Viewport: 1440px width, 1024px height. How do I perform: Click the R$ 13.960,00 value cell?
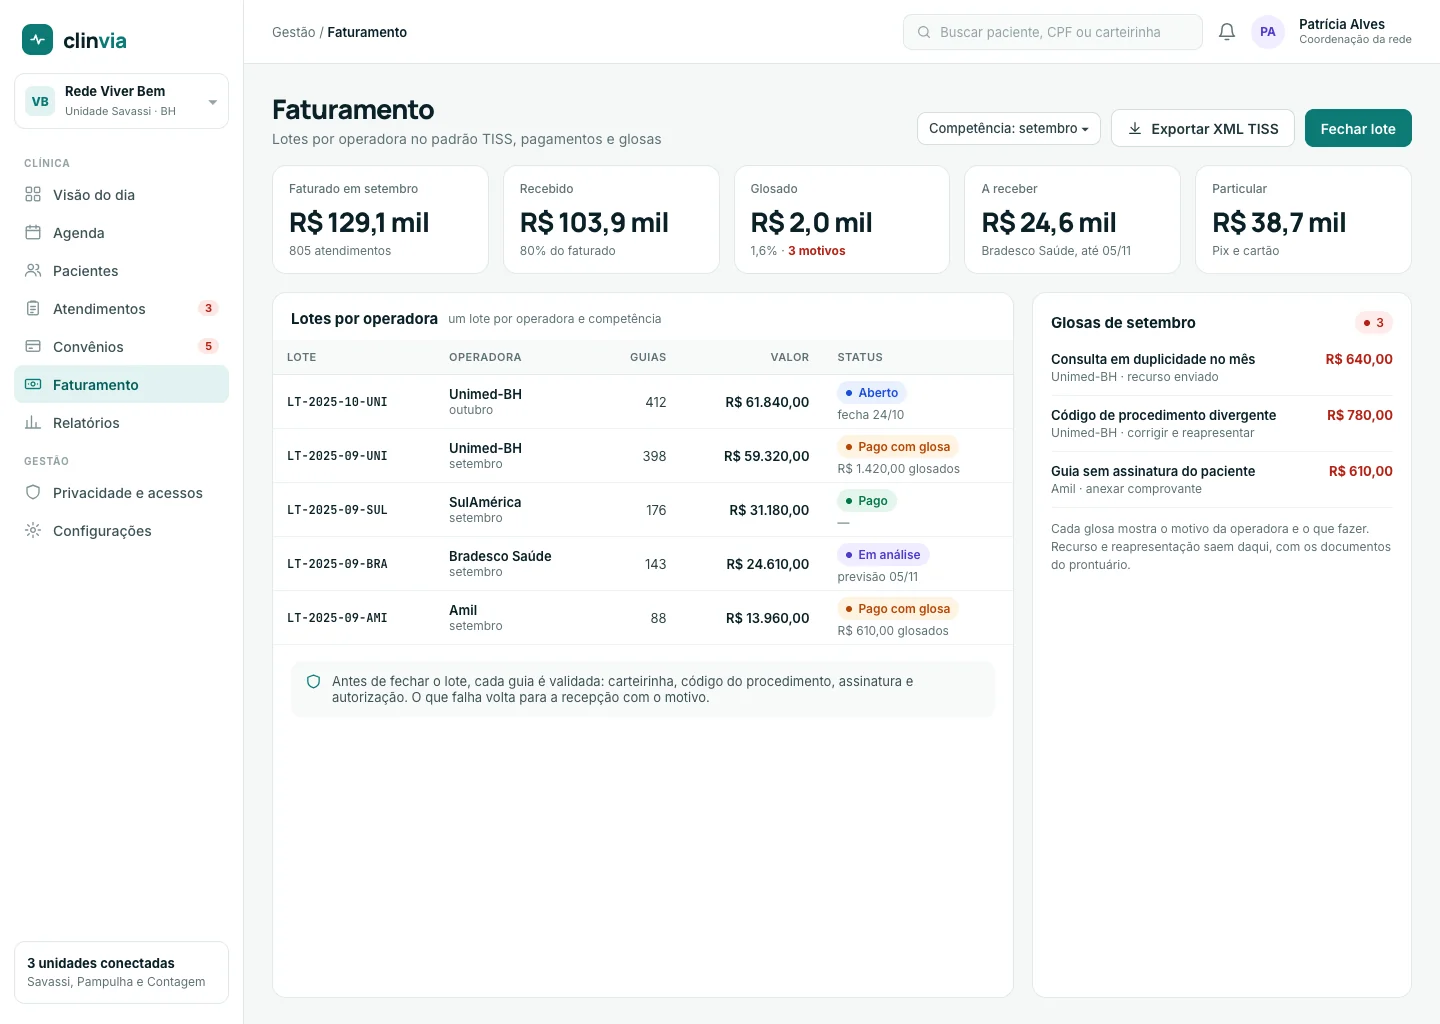pyautogui.click(x=768, y=618)
